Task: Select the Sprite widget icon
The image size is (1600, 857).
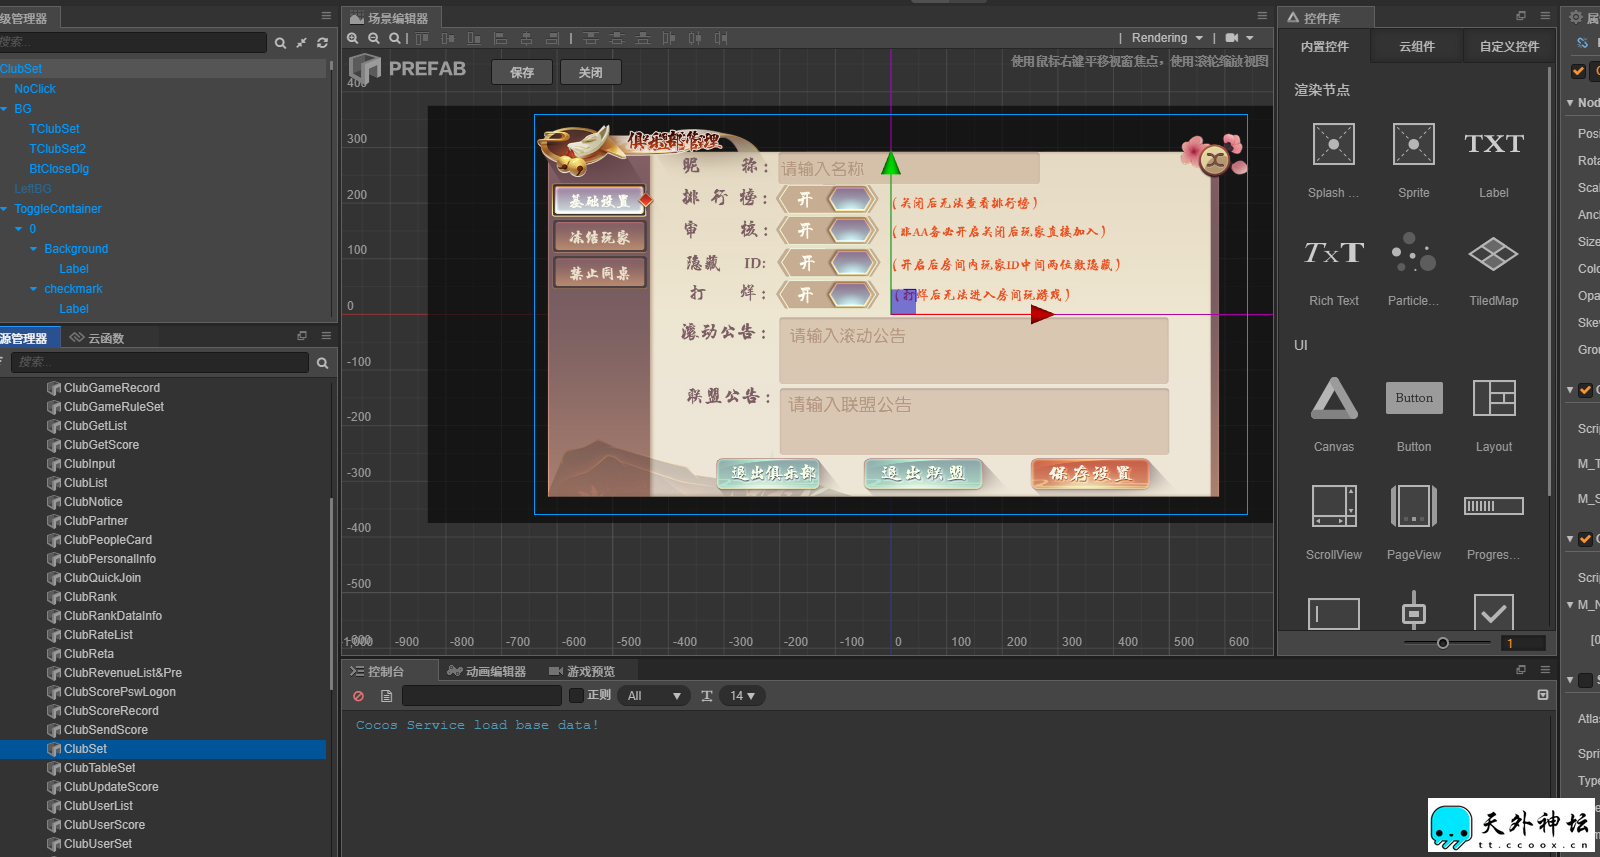Action: click(1414, 145)
